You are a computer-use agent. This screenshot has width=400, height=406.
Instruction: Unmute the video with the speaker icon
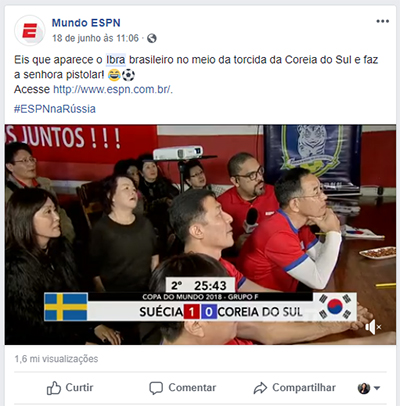(373, 327)
